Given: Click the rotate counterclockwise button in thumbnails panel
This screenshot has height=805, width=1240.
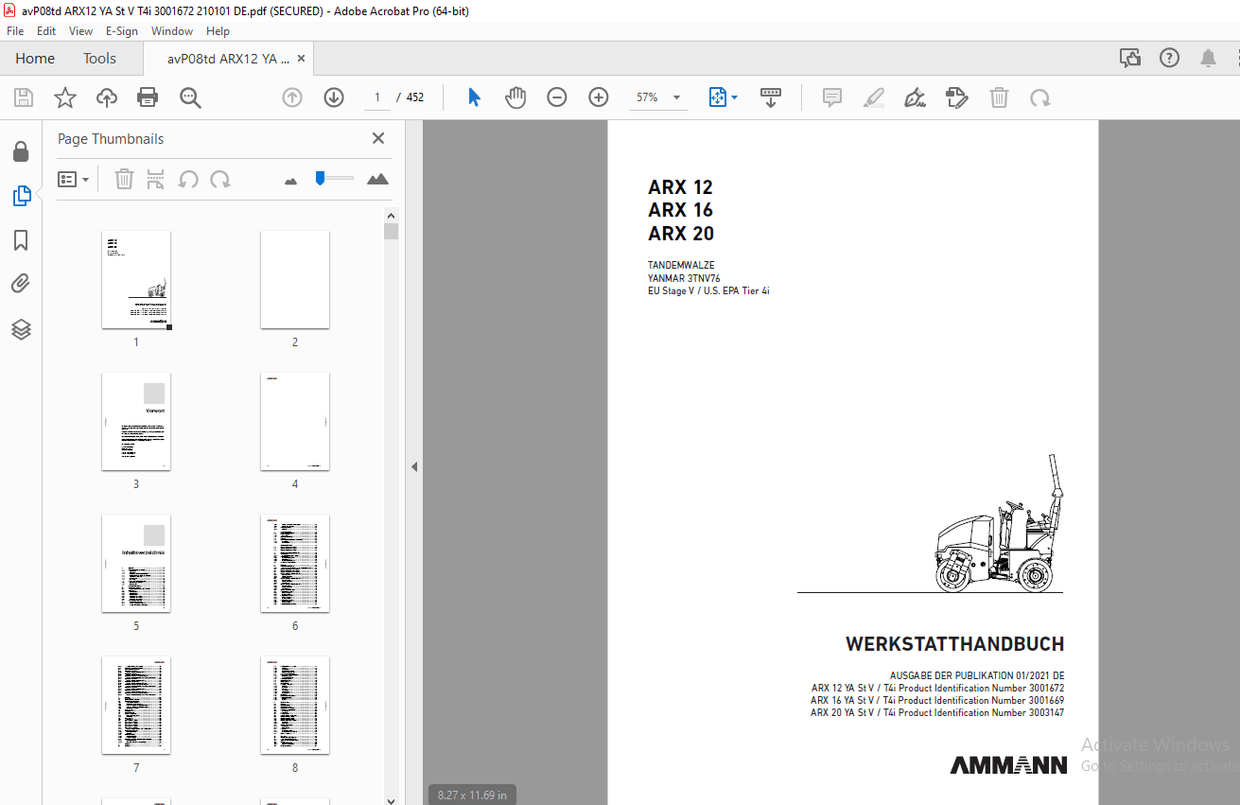Looking at the screenshot, I should point(189,179).
